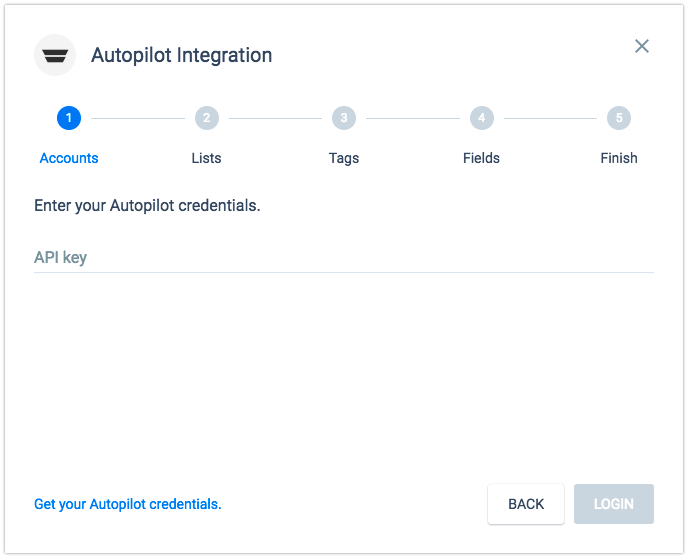Go to the Tags step label
This screenshot has width=688, height=558.
tap(344, 158)
